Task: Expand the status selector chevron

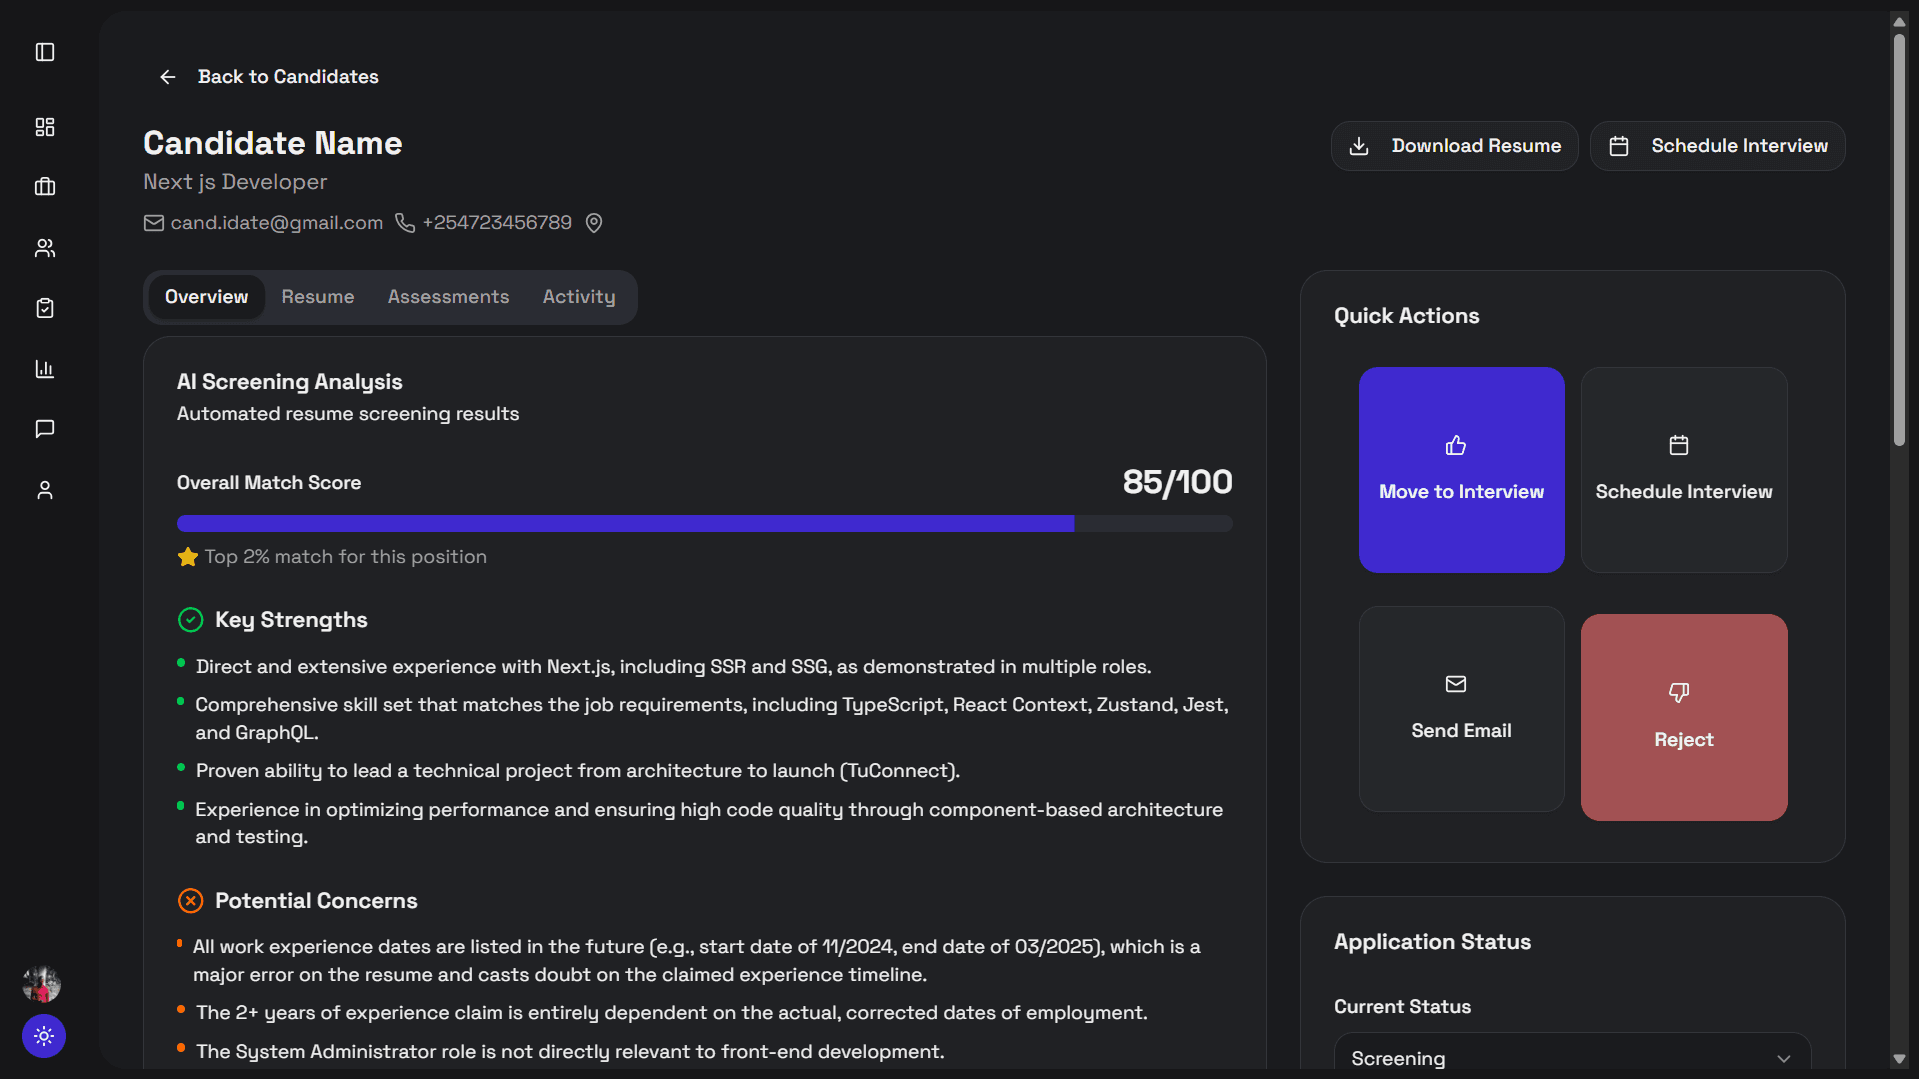Action: point(1783,1057)
